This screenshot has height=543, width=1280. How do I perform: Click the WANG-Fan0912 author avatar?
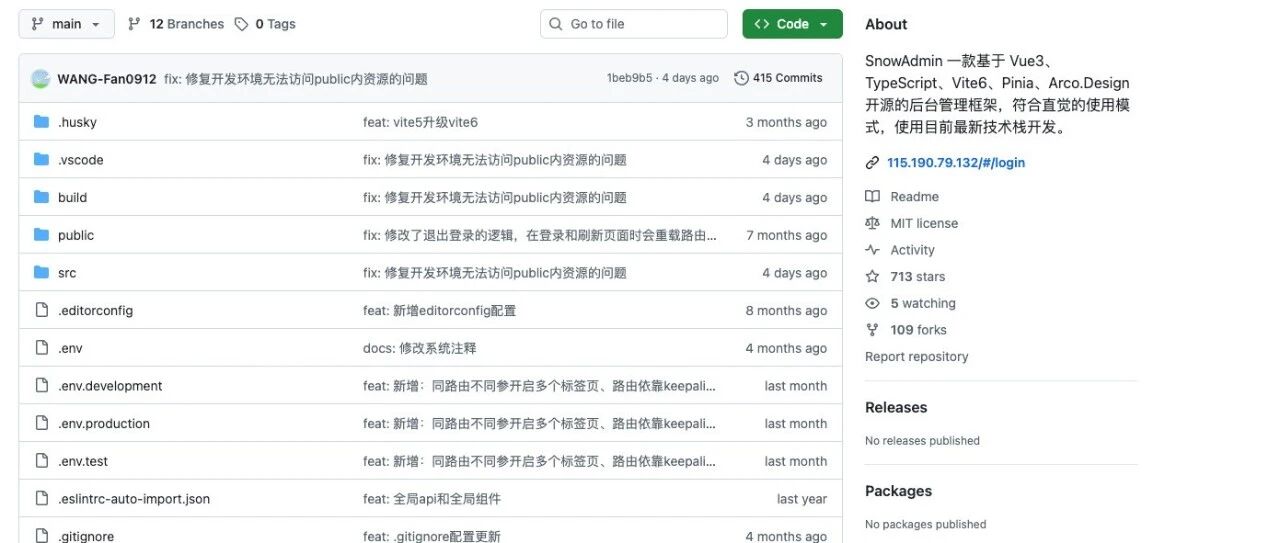click(x=41, y=79)
